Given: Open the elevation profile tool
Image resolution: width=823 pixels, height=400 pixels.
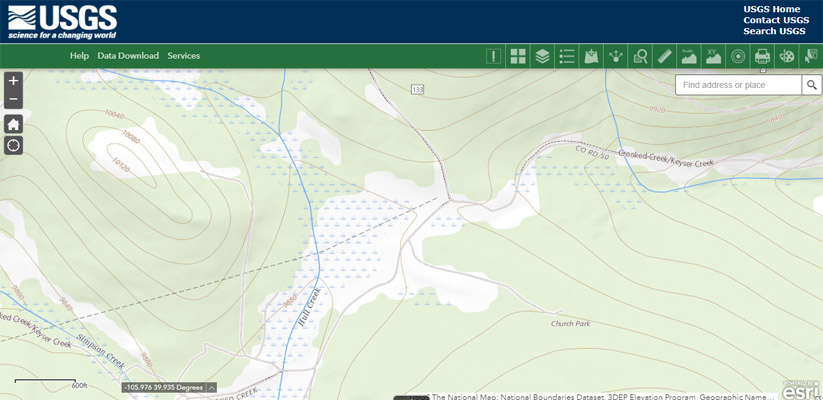Looking at the screenshot, I should point(689,56).
